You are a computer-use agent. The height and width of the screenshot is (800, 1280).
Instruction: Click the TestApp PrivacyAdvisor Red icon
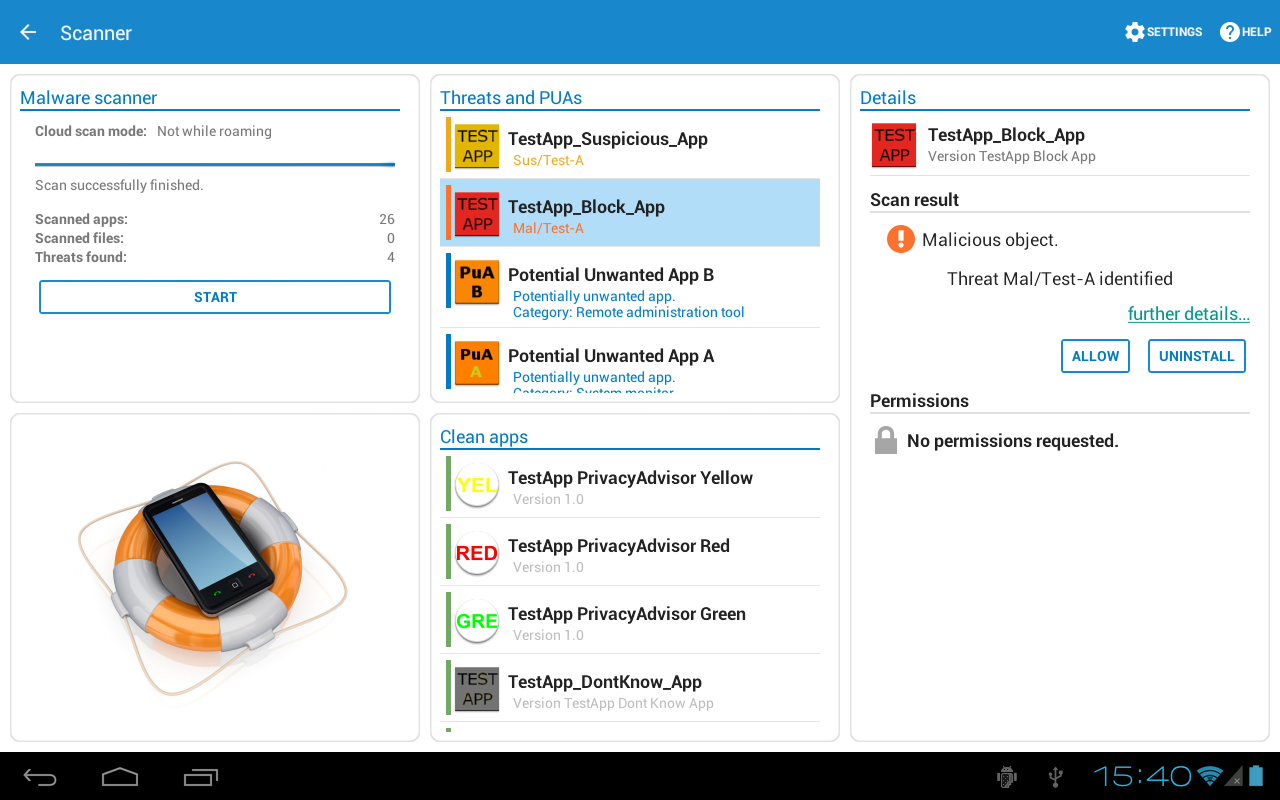[477, 552]
